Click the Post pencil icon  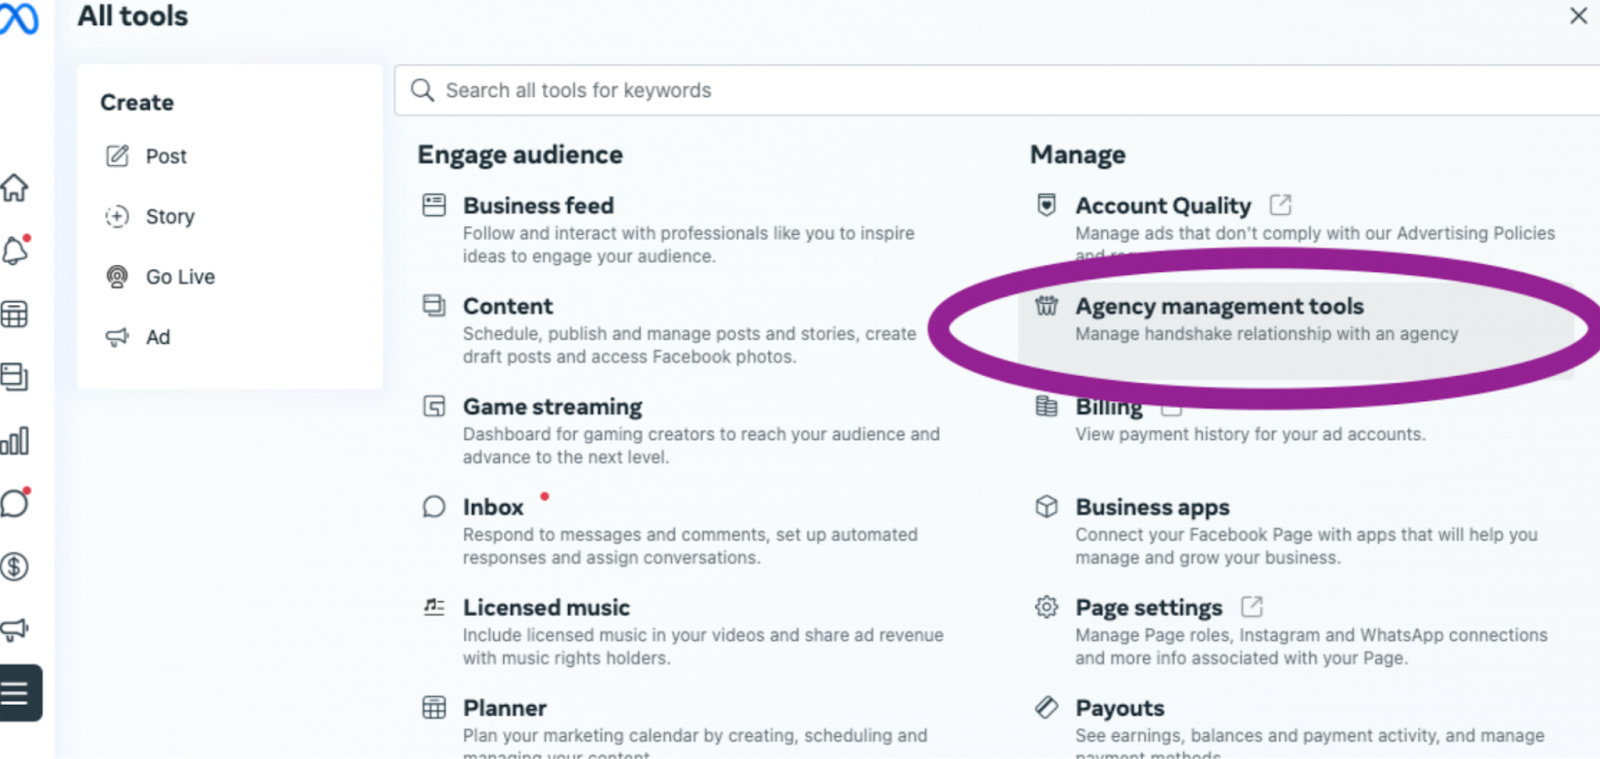point(117,156)
